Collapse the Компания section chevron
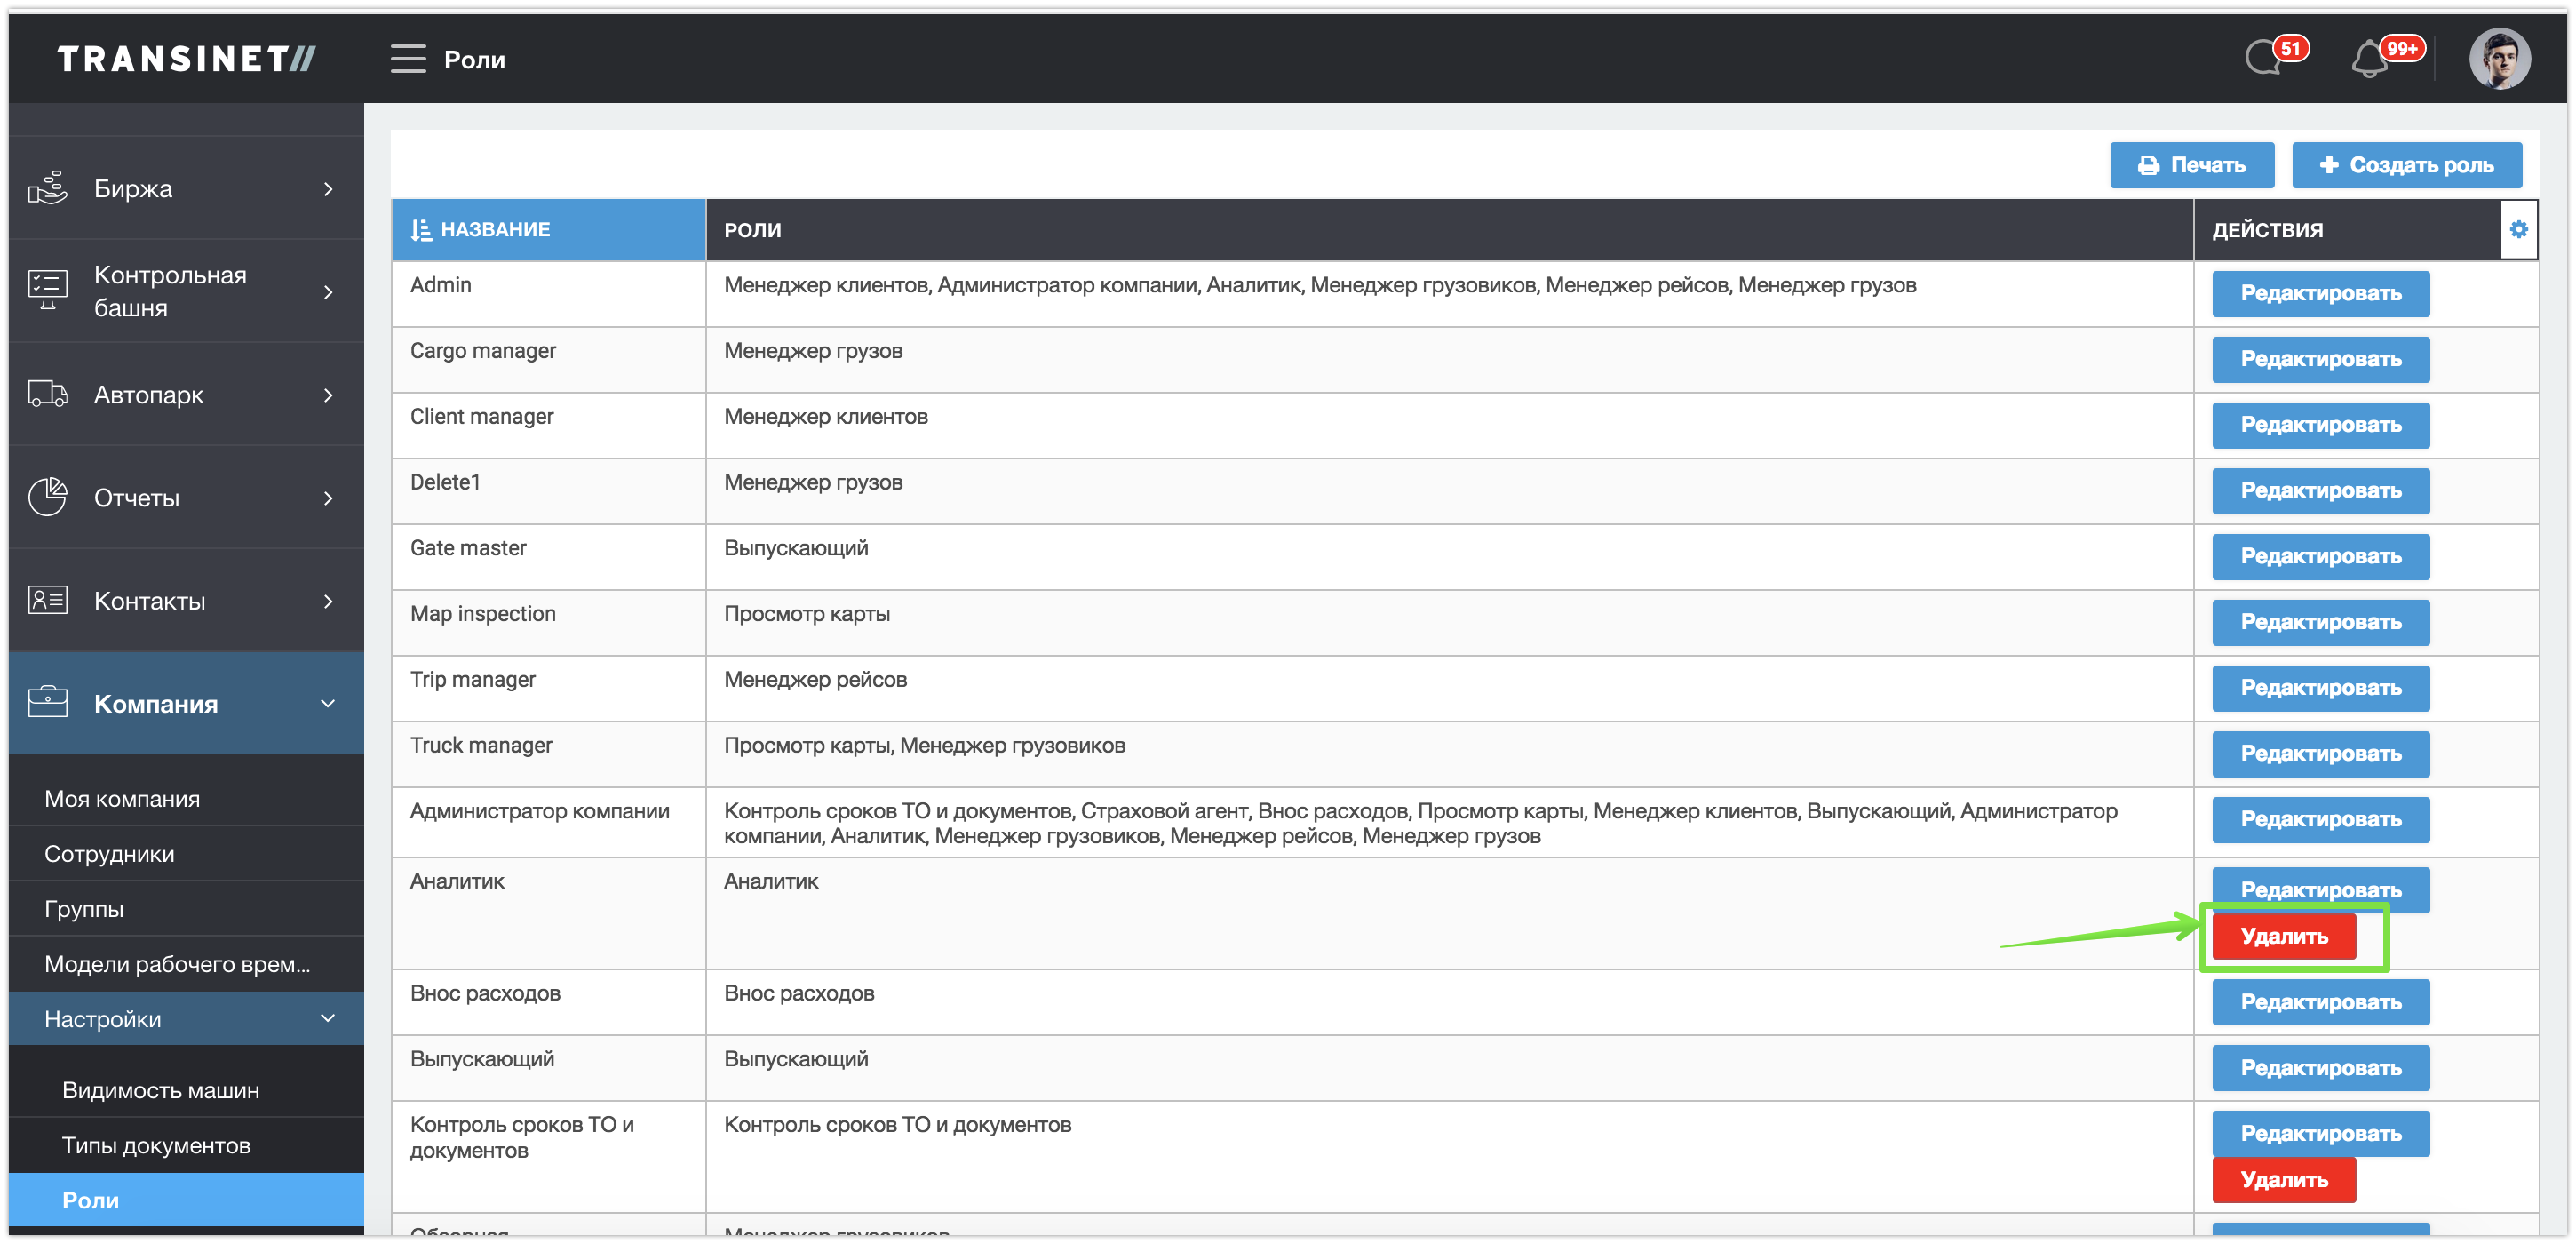This screenshot has height=1244, width=2576. pyautogui.click(x=328, y=703)
